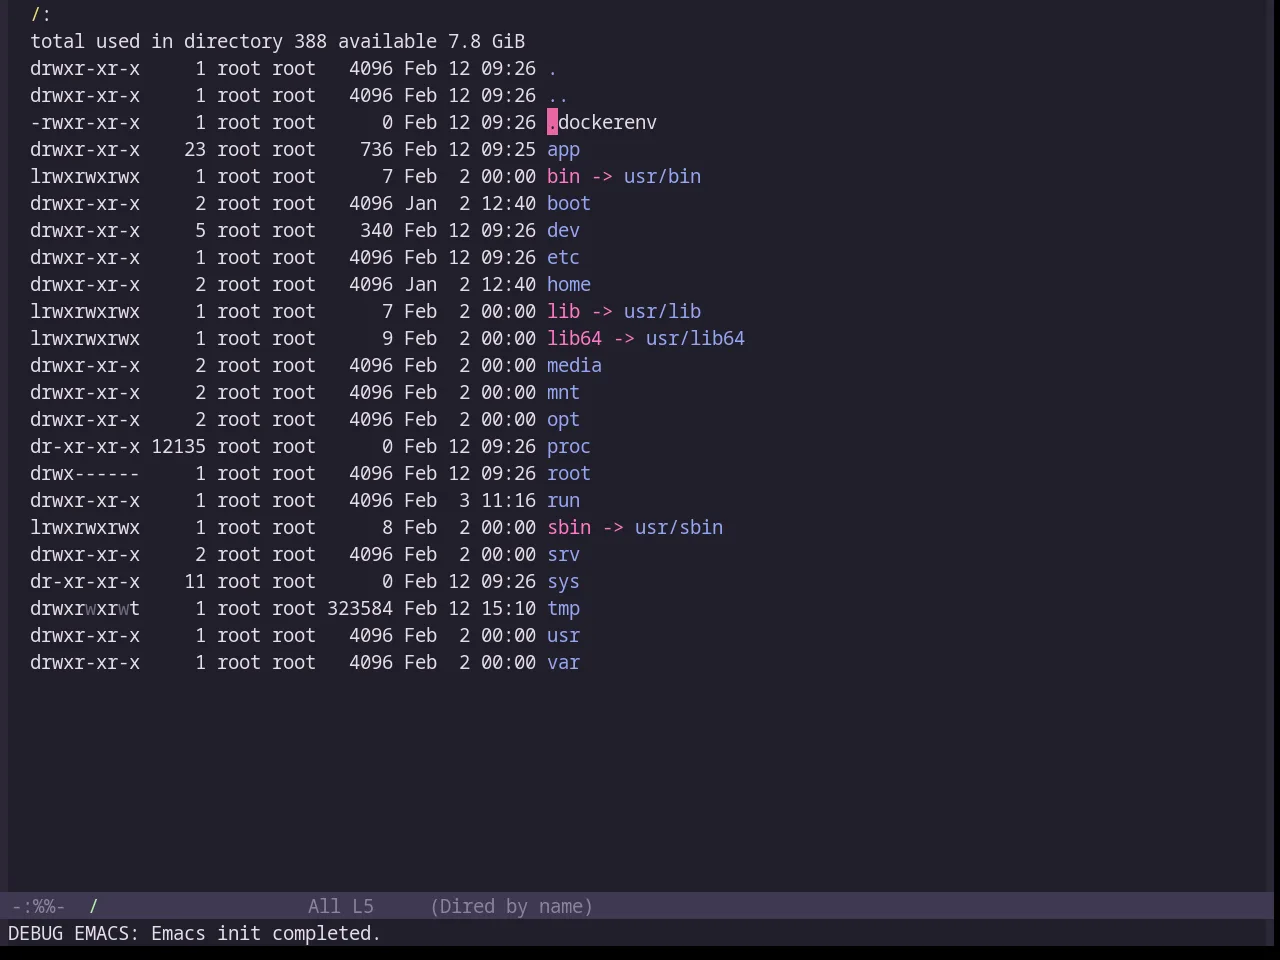1280x960 pixels.
Task: Click the drwx------ permissions of root row
Action: [x=85, y=474]
